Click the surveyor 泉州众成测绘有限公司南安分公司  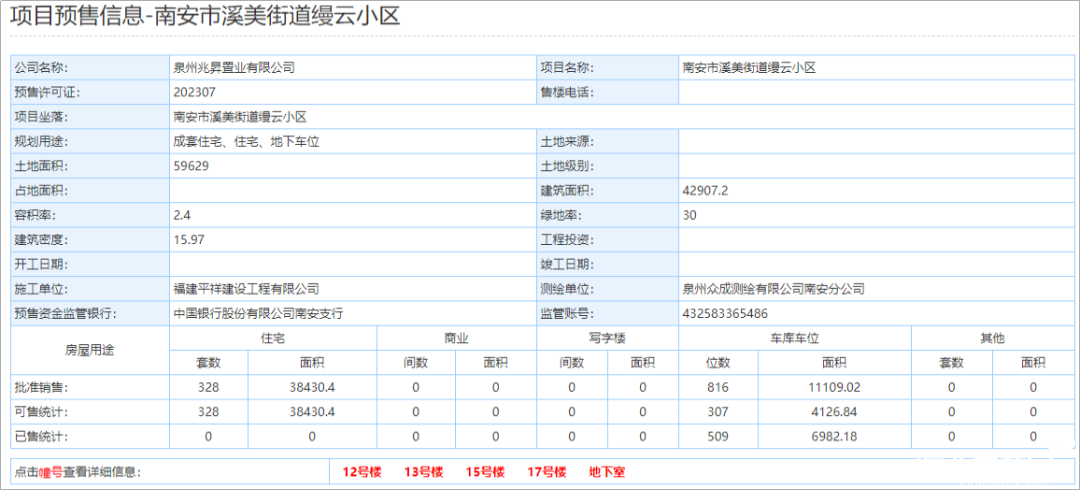pyautogui.click(x=773, y=289)
